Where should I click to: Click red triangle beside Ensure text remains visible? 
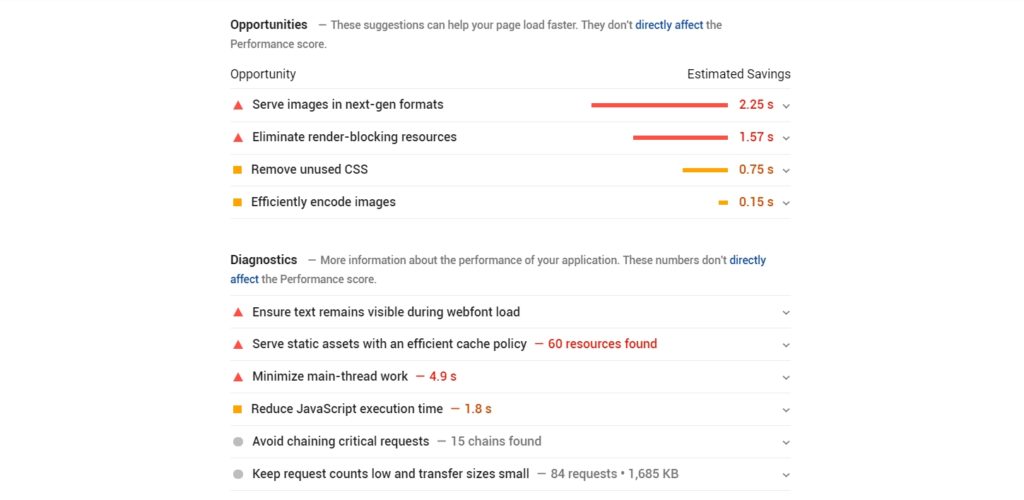point(238,313)
